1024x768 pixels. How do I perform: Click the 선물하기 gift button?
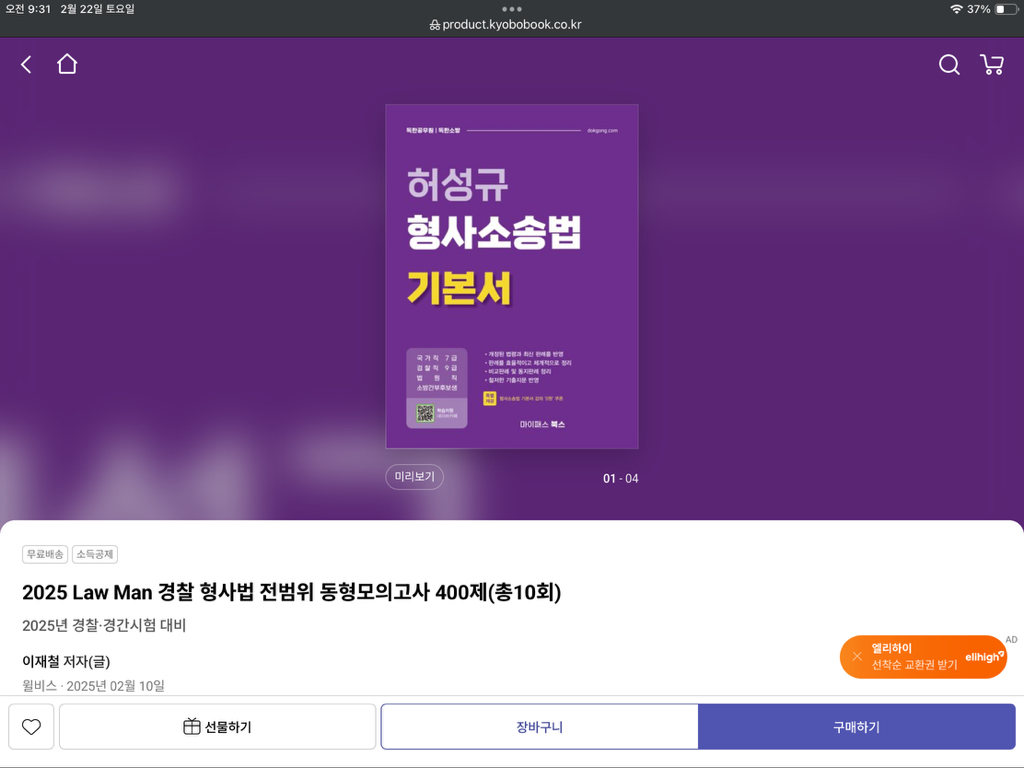pos(217,727)
